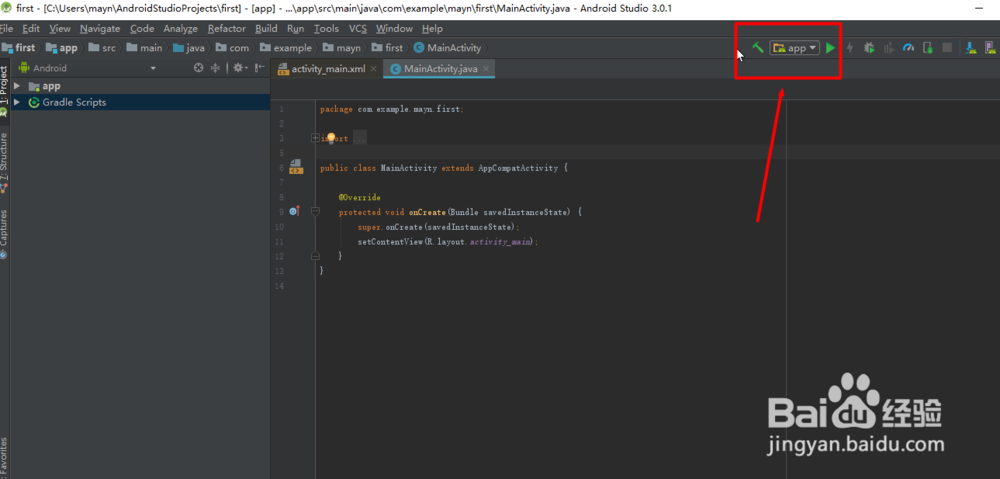Open the View menu
Viewport: 1000px width, 479px height.
[60, 29]
